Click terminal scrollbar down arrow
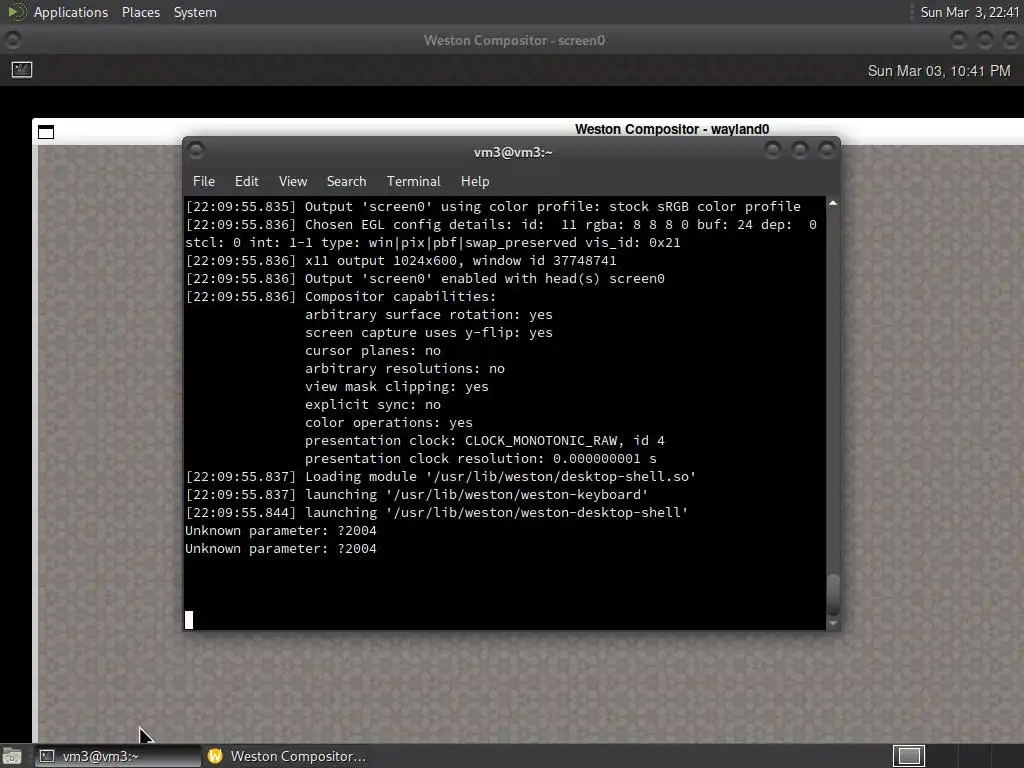This screenshot has height=768, width=1024. pyautogui.click(x=833, y=624)
